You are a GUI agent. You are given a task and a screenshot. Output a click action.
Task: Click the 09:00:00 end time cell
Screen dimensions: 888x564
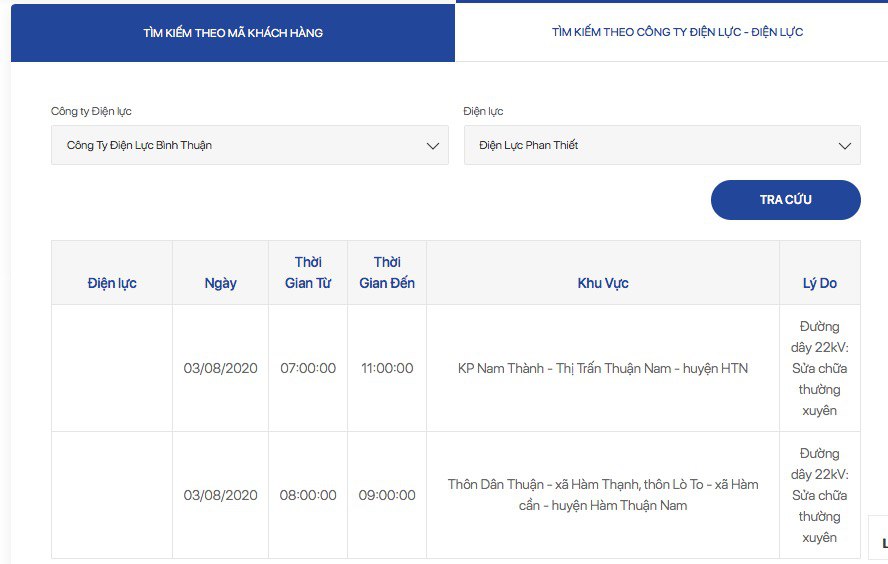387,495
